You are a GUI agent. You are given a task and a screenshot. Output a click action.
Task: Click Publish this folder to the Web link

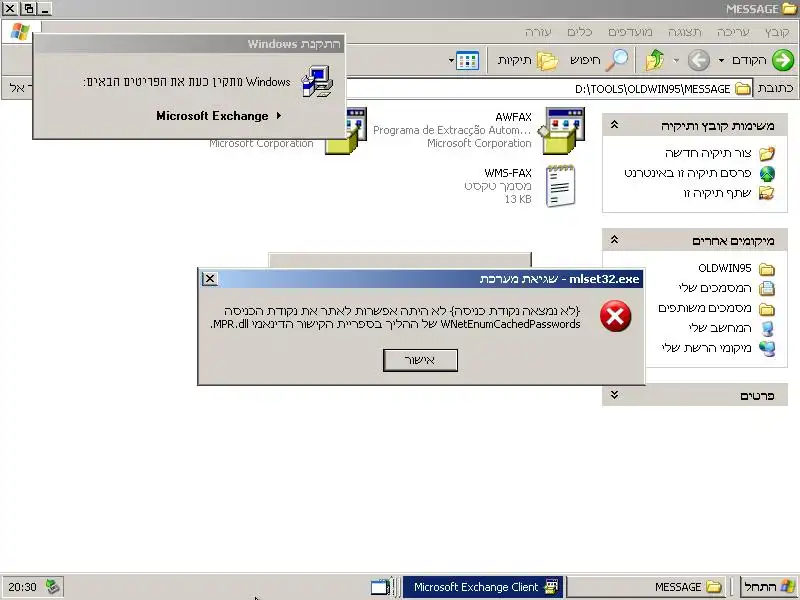tap(688, 173)
